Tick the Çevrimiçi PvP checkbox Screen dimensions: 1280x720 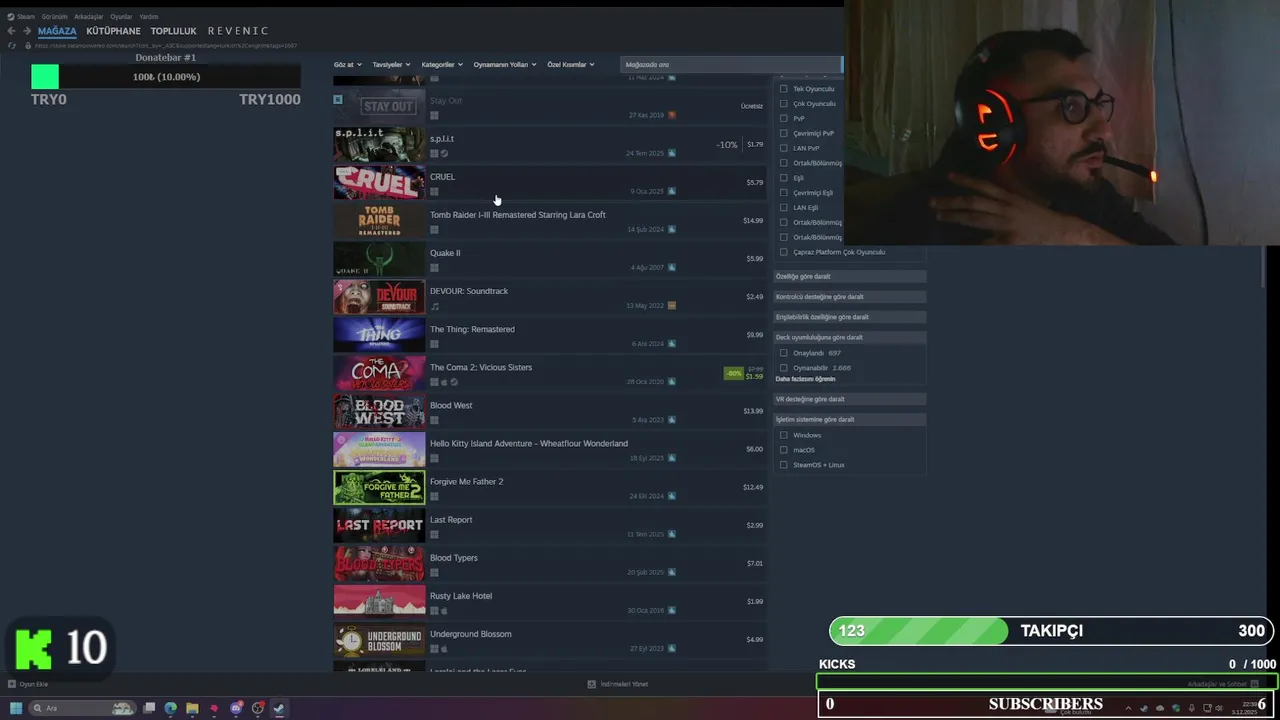click(784, 133)
